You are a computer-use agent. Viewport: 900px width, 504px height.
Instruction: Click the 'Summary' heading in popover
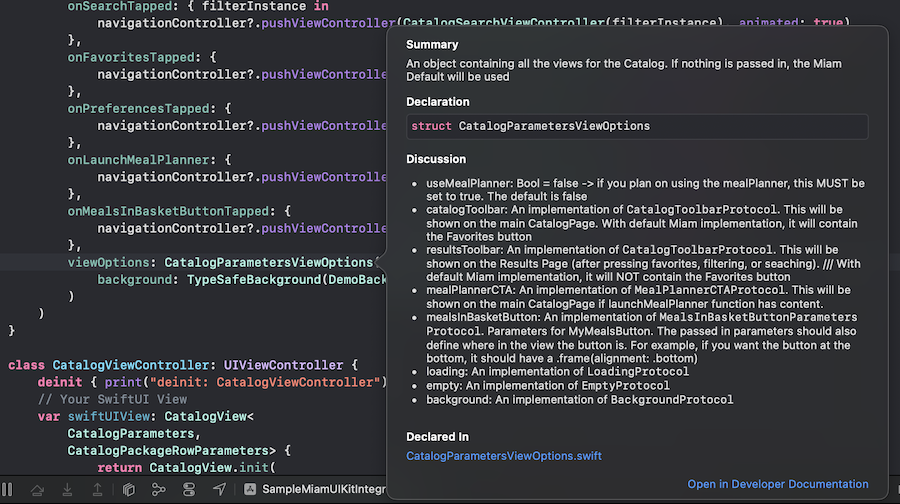coord(432,45)
